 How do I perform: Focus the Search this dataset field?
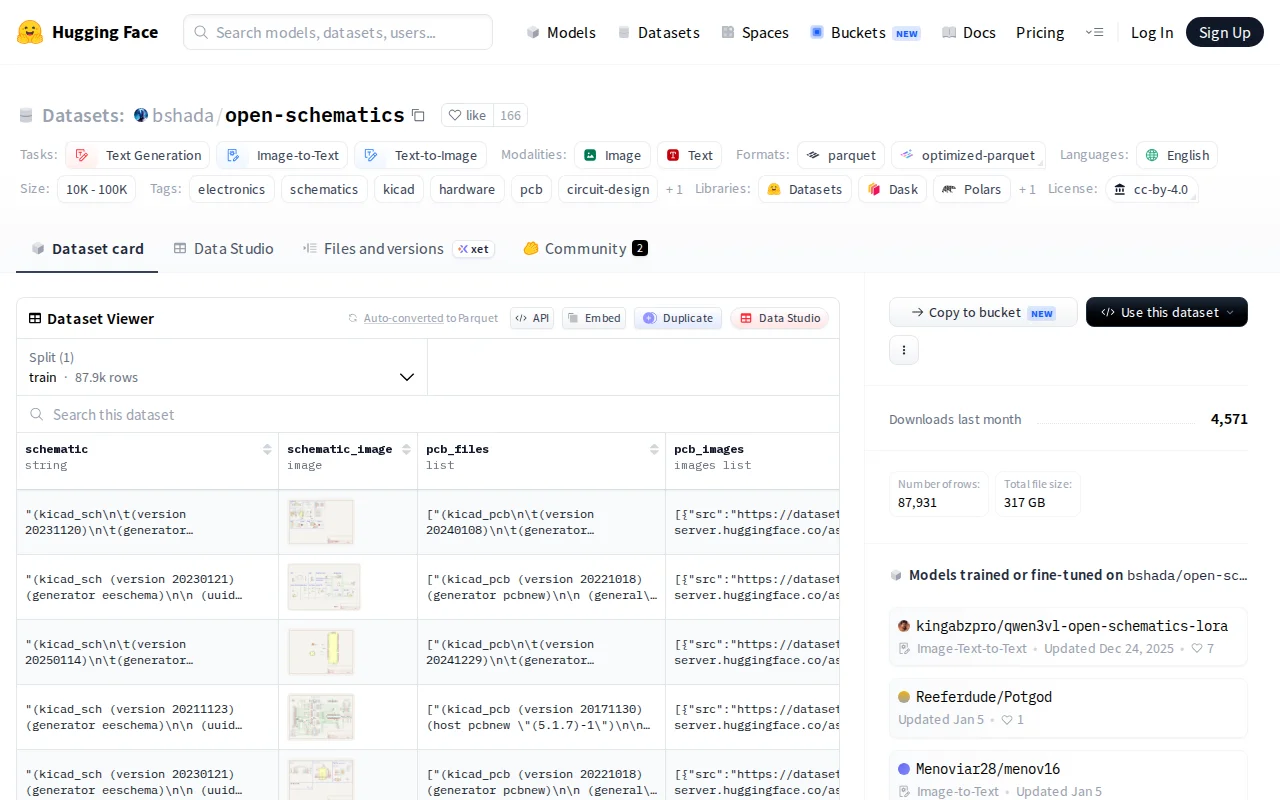(428, 414)
